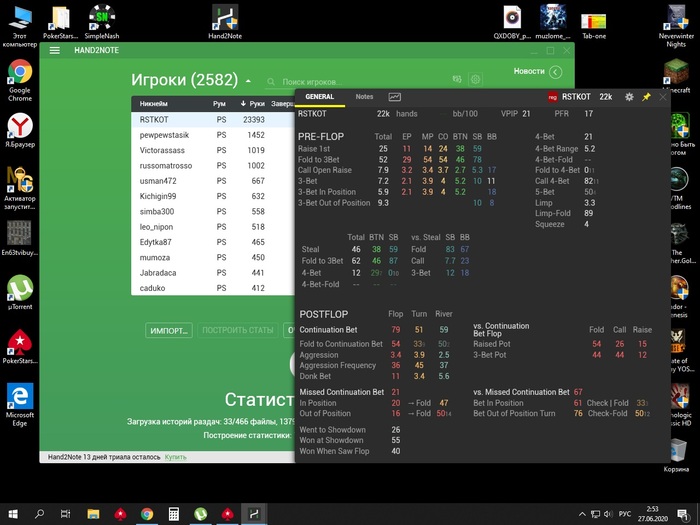Open Этот компьютер desktop icon
The height and width of the screenshot is (525, 700).
coord(20,26)
